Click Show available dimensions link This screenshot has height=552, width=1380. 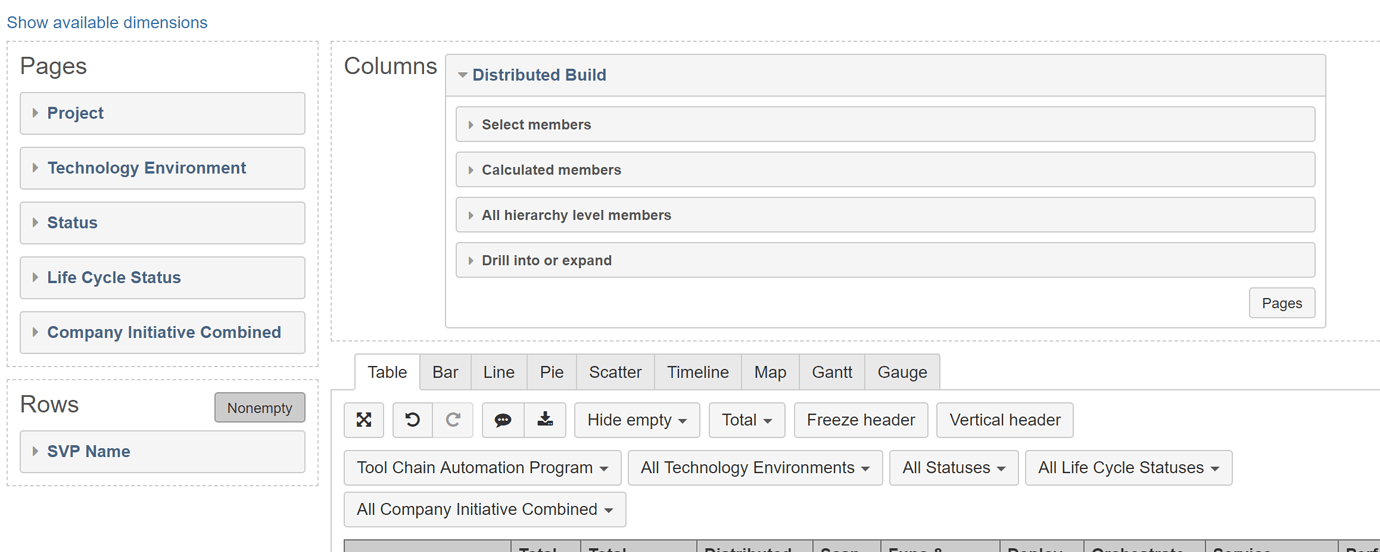click(x=107, y=22)
